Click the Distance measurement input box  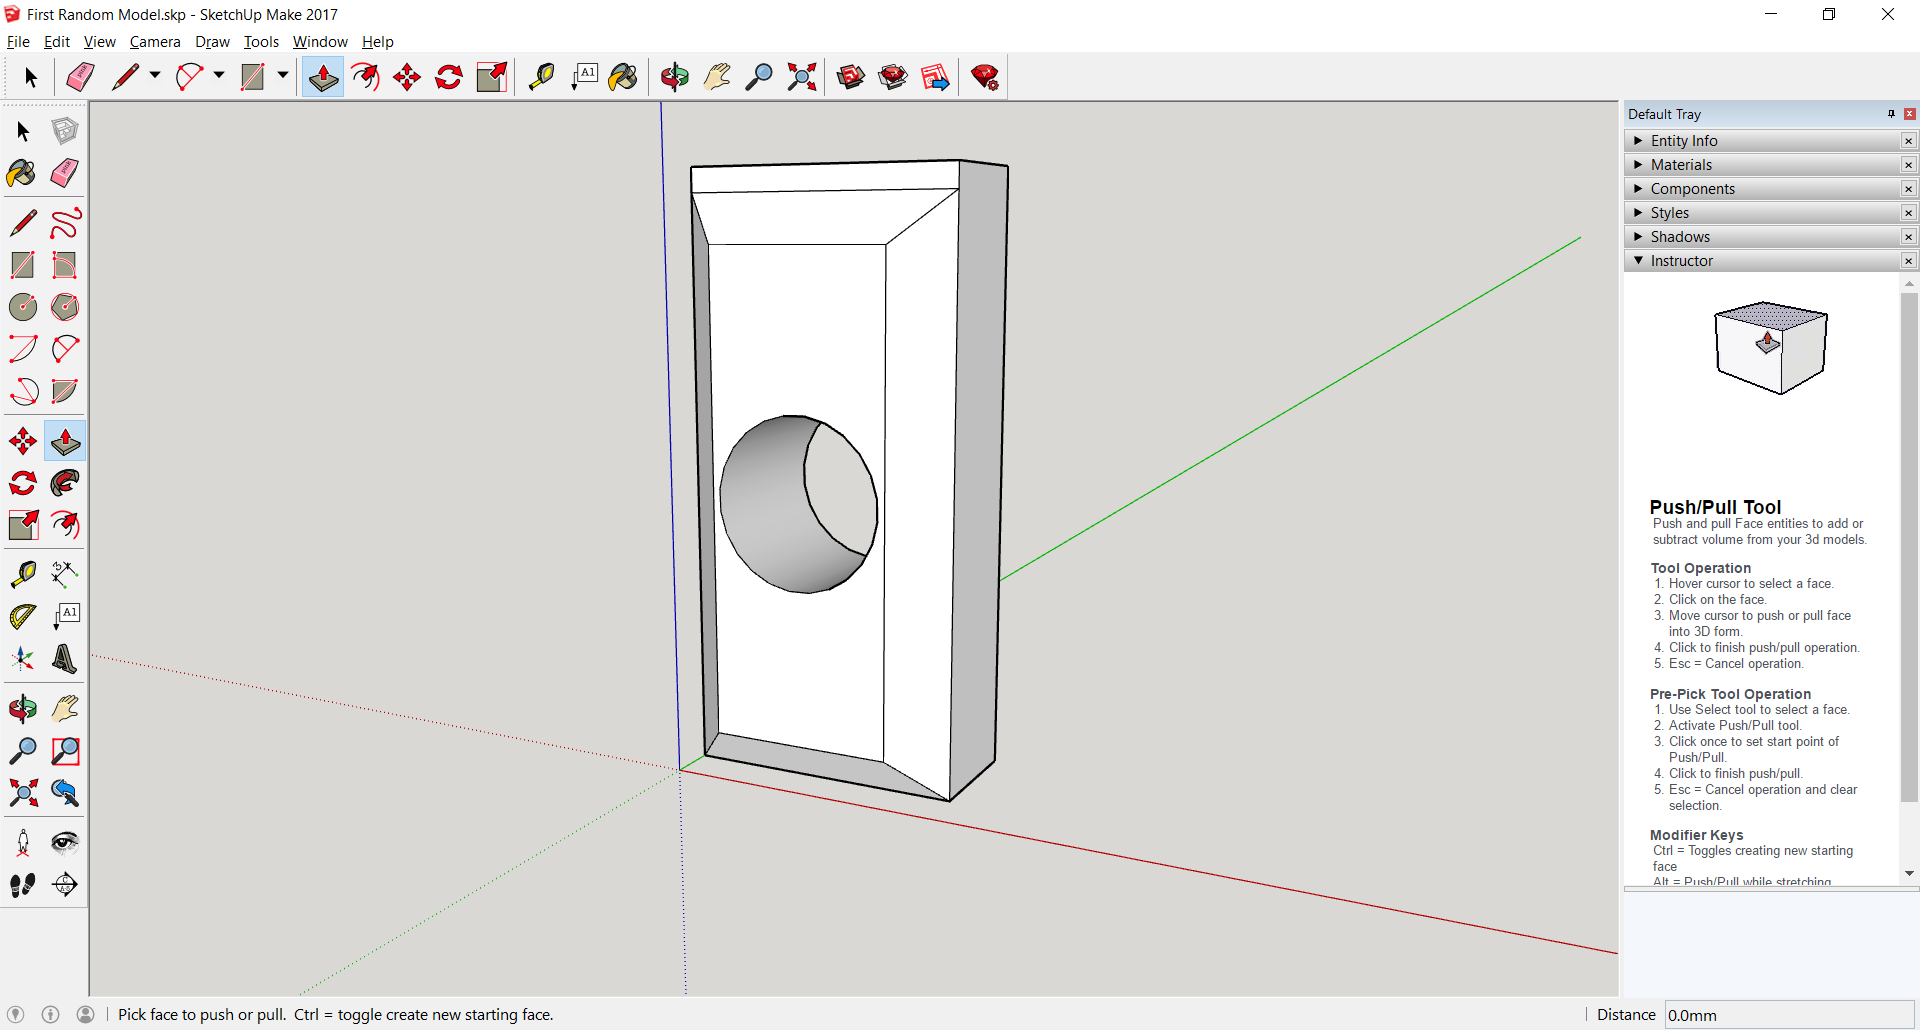1788,1015
